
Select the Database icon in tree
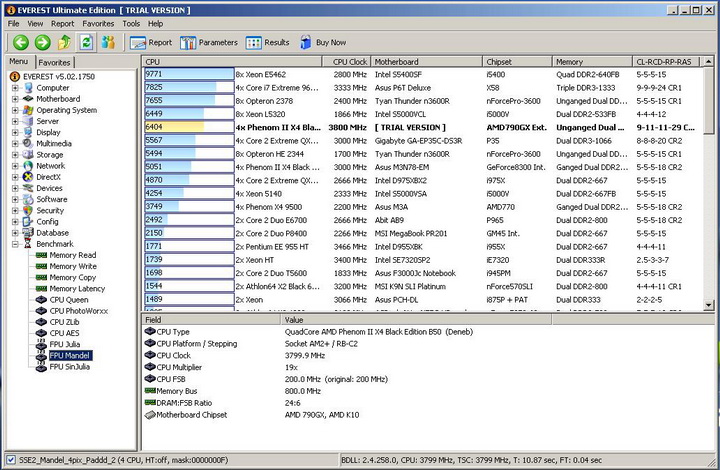coord(28,233)
